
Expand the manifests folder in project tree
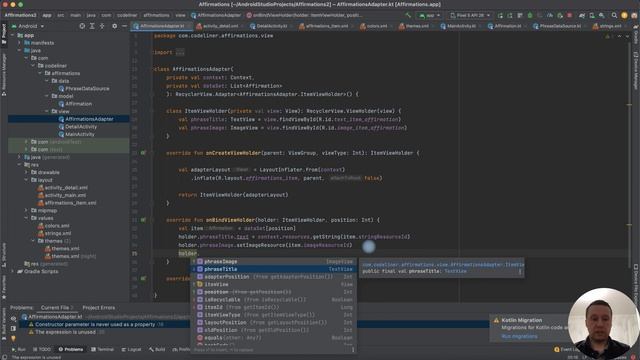[19, 43]
